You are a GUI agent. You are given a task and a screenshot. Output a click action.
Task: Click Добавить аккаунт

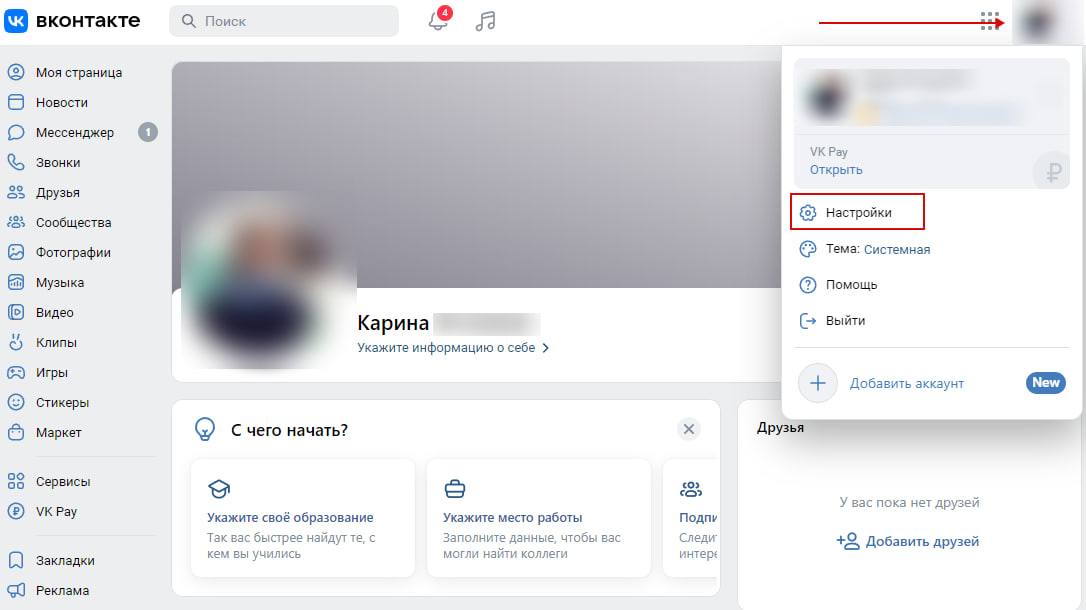(x=907, y=384)
